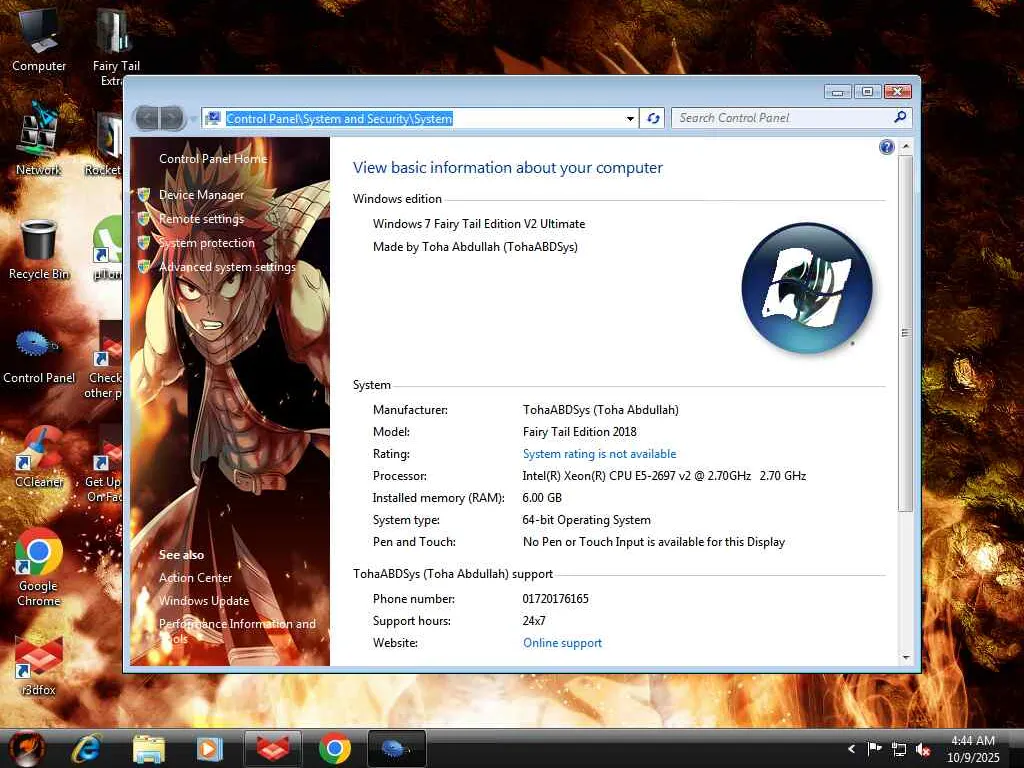
Task: Click Windows 7 Fairy Tail Edition text
Action: click(x=479, y=224)
